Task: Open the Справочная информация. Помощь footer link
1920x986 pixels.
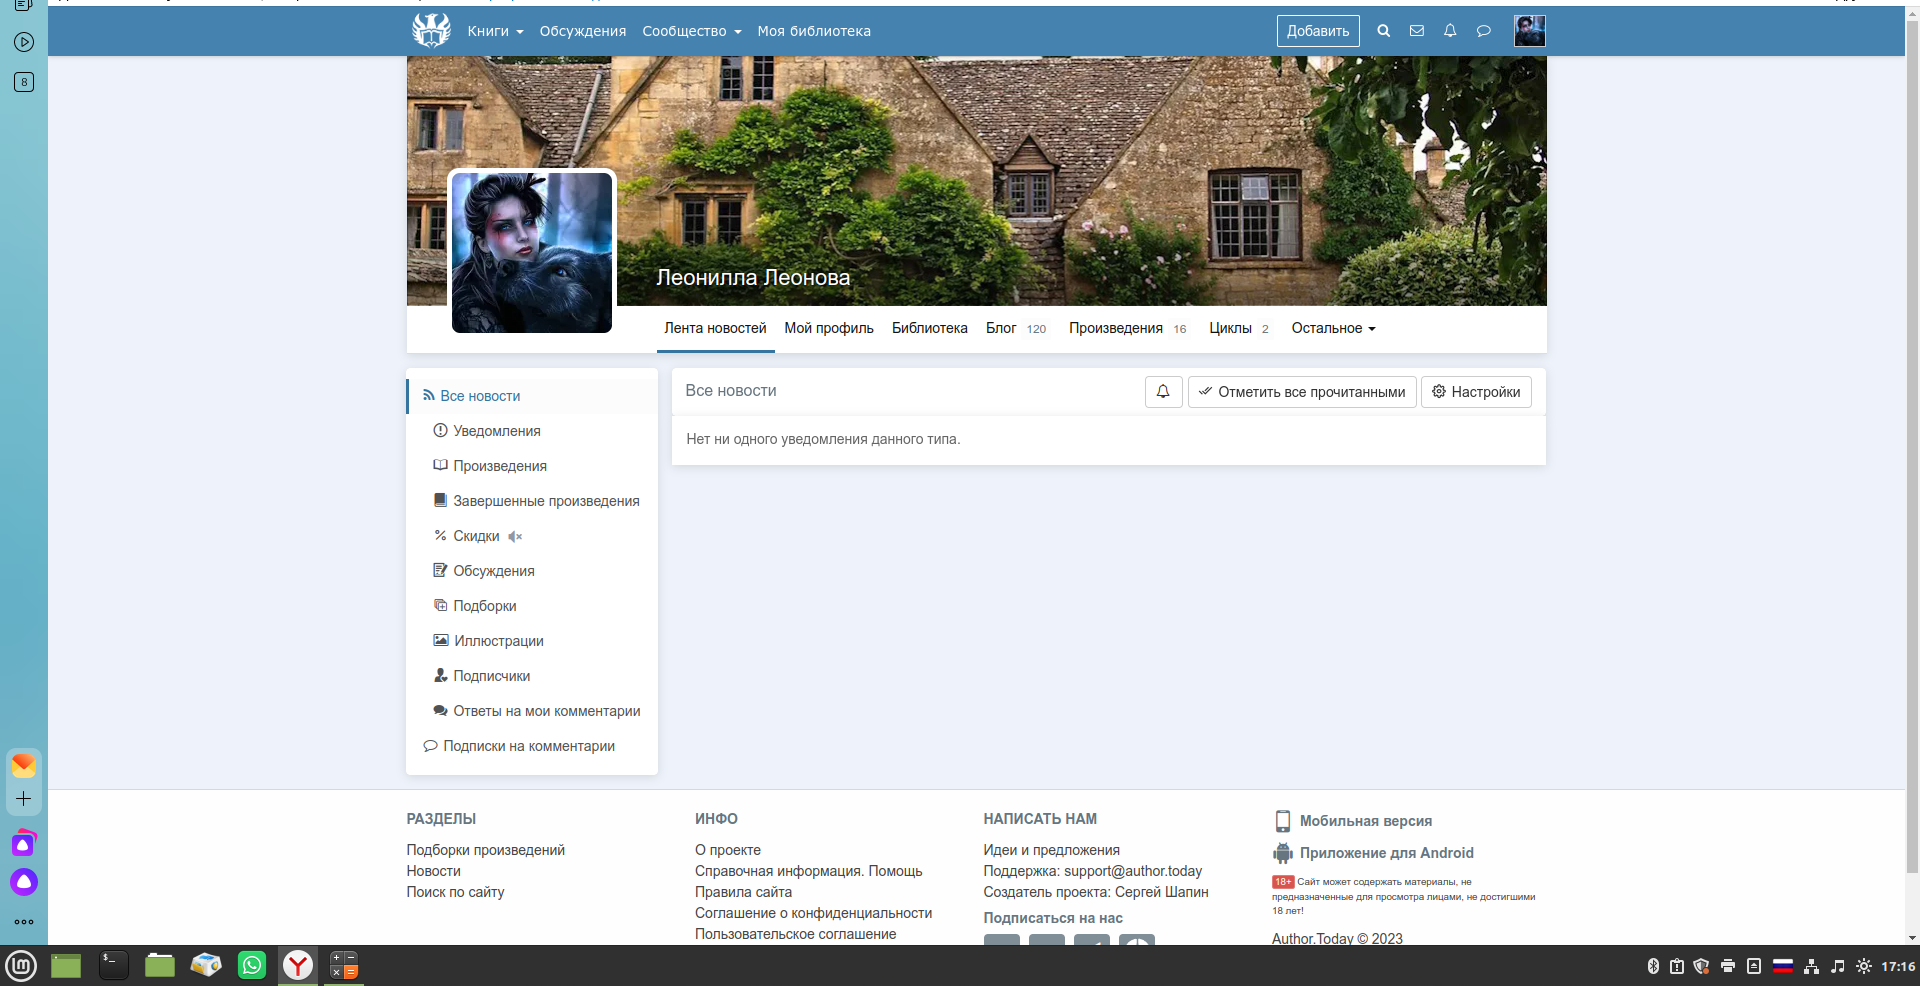Action: (808, 871)
